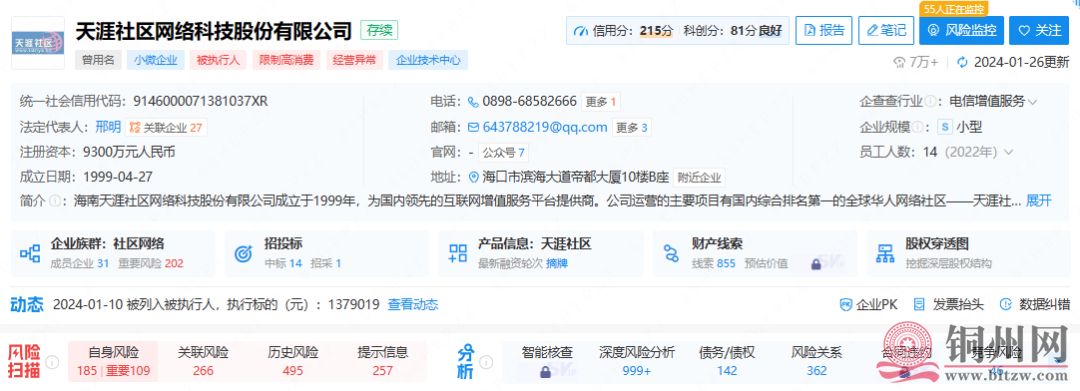Open 债务/债权 142 item
Screen dimensions: 1080x391
(x=727, y=361)
